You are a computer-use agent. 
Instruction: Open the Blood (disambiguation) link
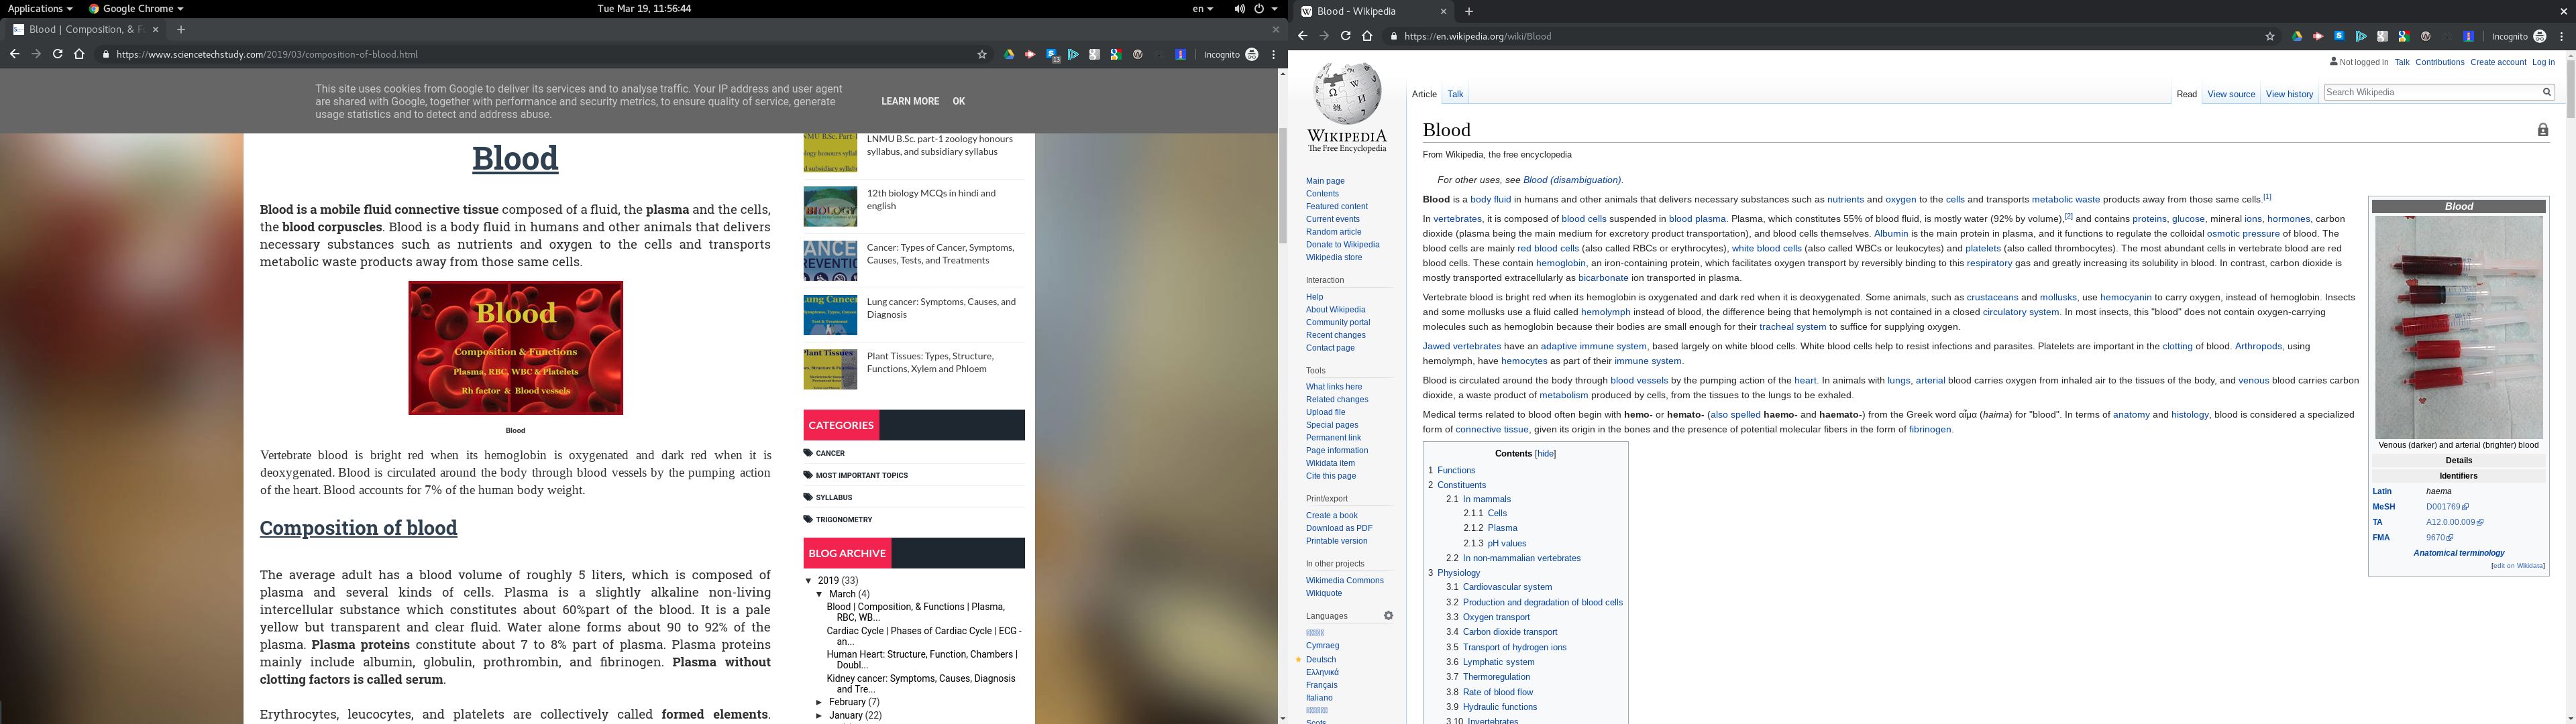pyautogui.click(x=1571, y=180)
